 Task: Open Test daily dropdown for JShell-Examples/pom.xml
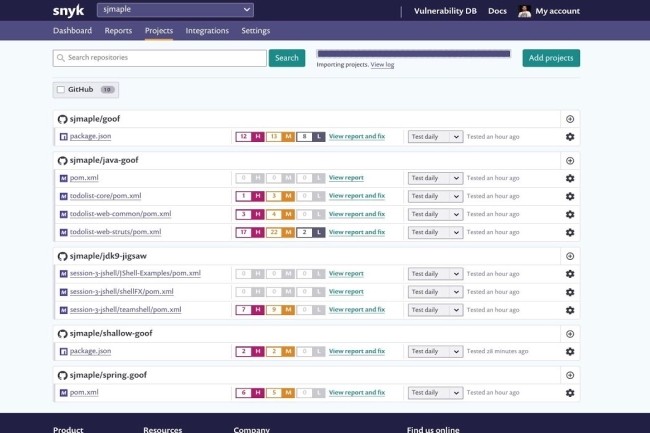pos(435,274)
